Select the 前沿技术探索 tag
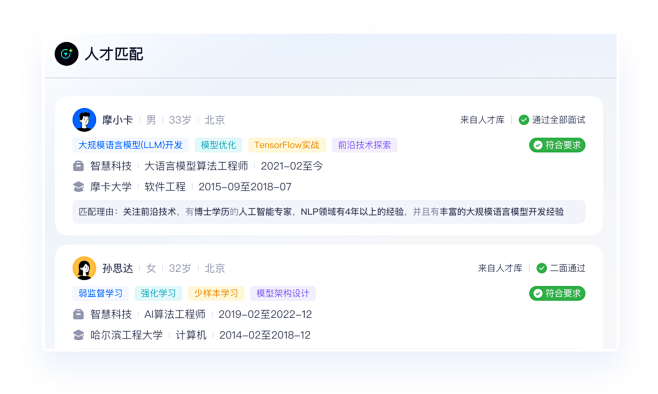The height and width of the screenshot is (394, 658). [364, 145]
